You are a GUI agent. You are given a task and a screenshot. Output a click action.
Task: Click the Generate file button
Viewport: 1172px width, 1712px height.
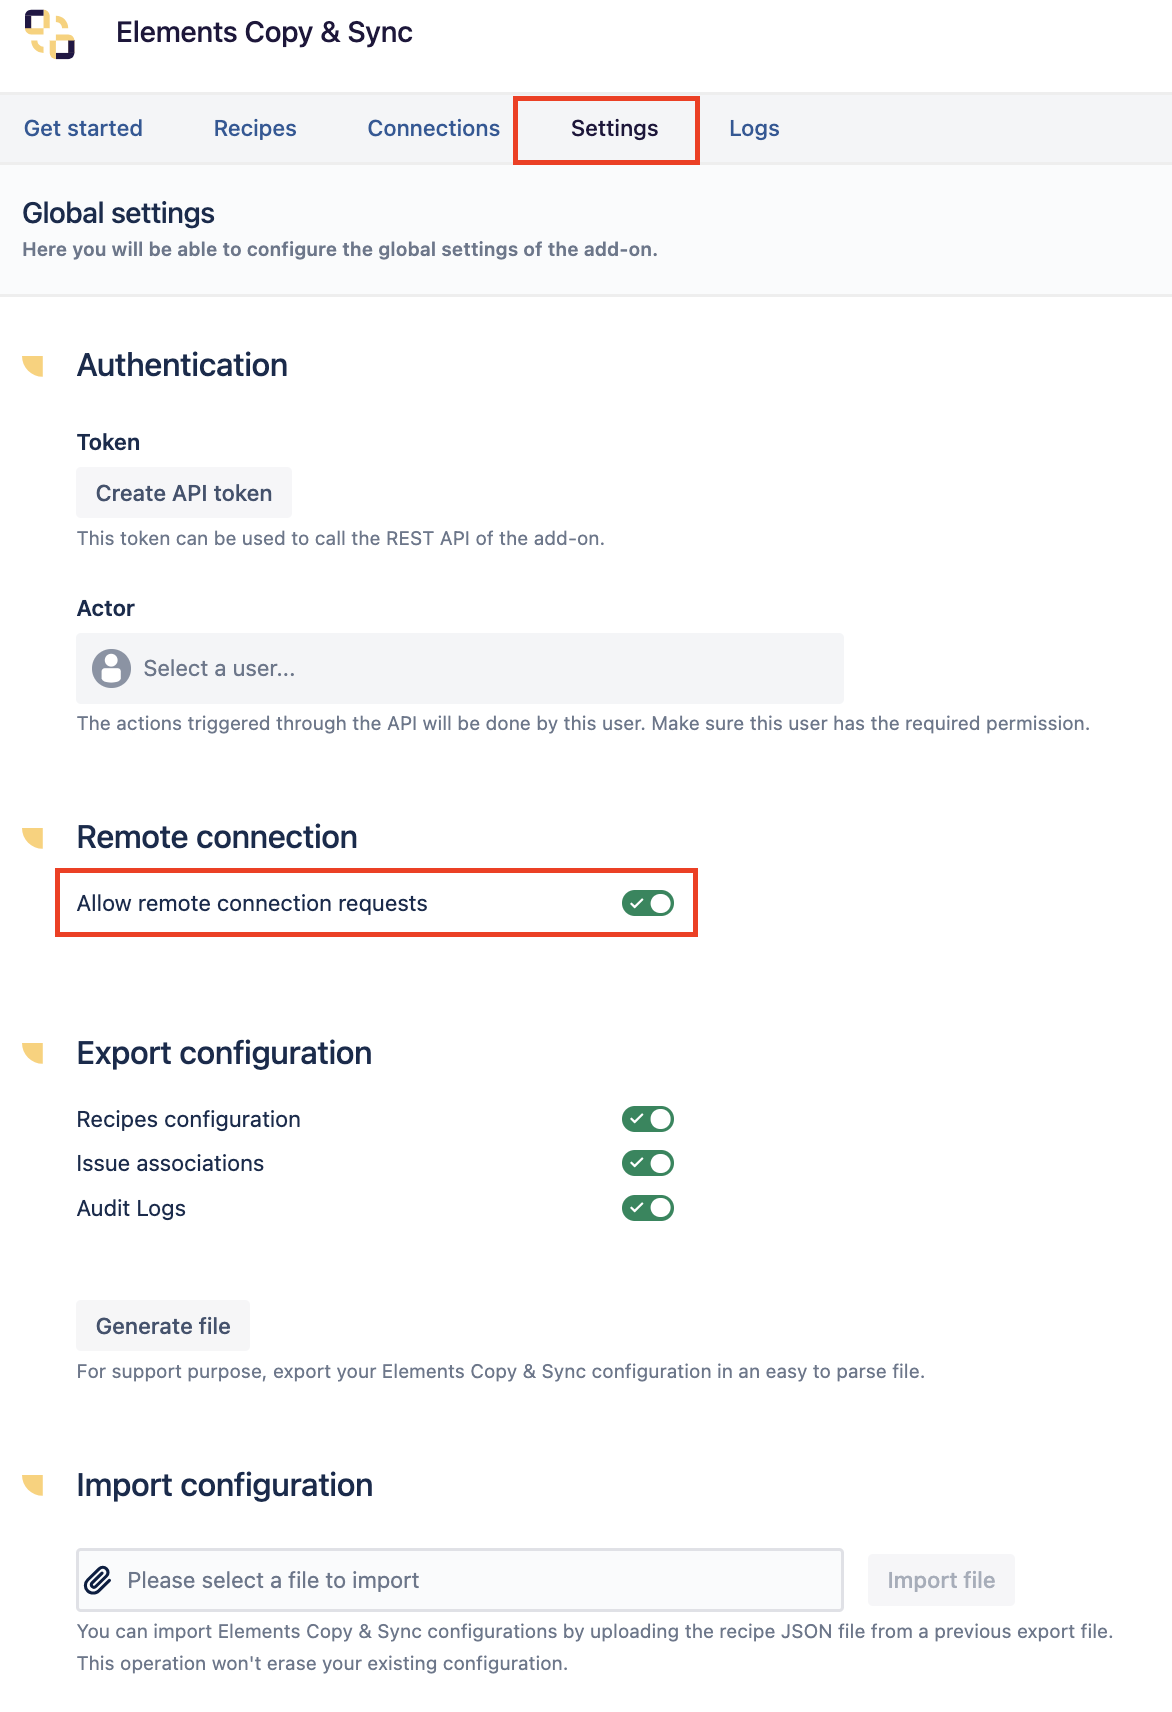pos(163,1326)
